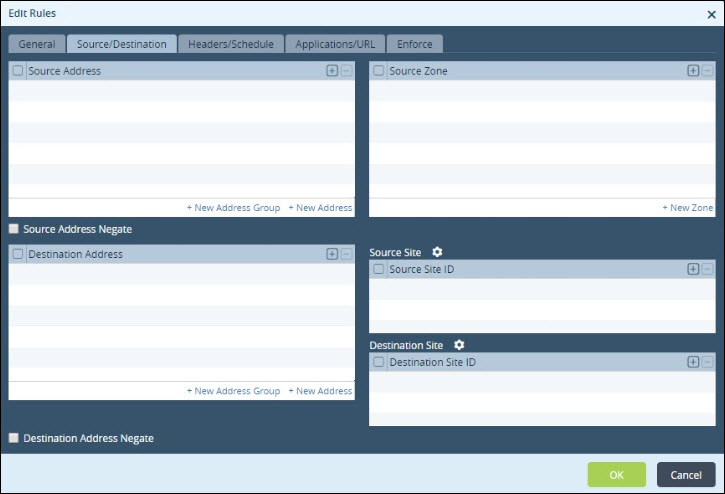725x494 pixels.
Task: Confirm changes with the OK button
Action: 616,475
